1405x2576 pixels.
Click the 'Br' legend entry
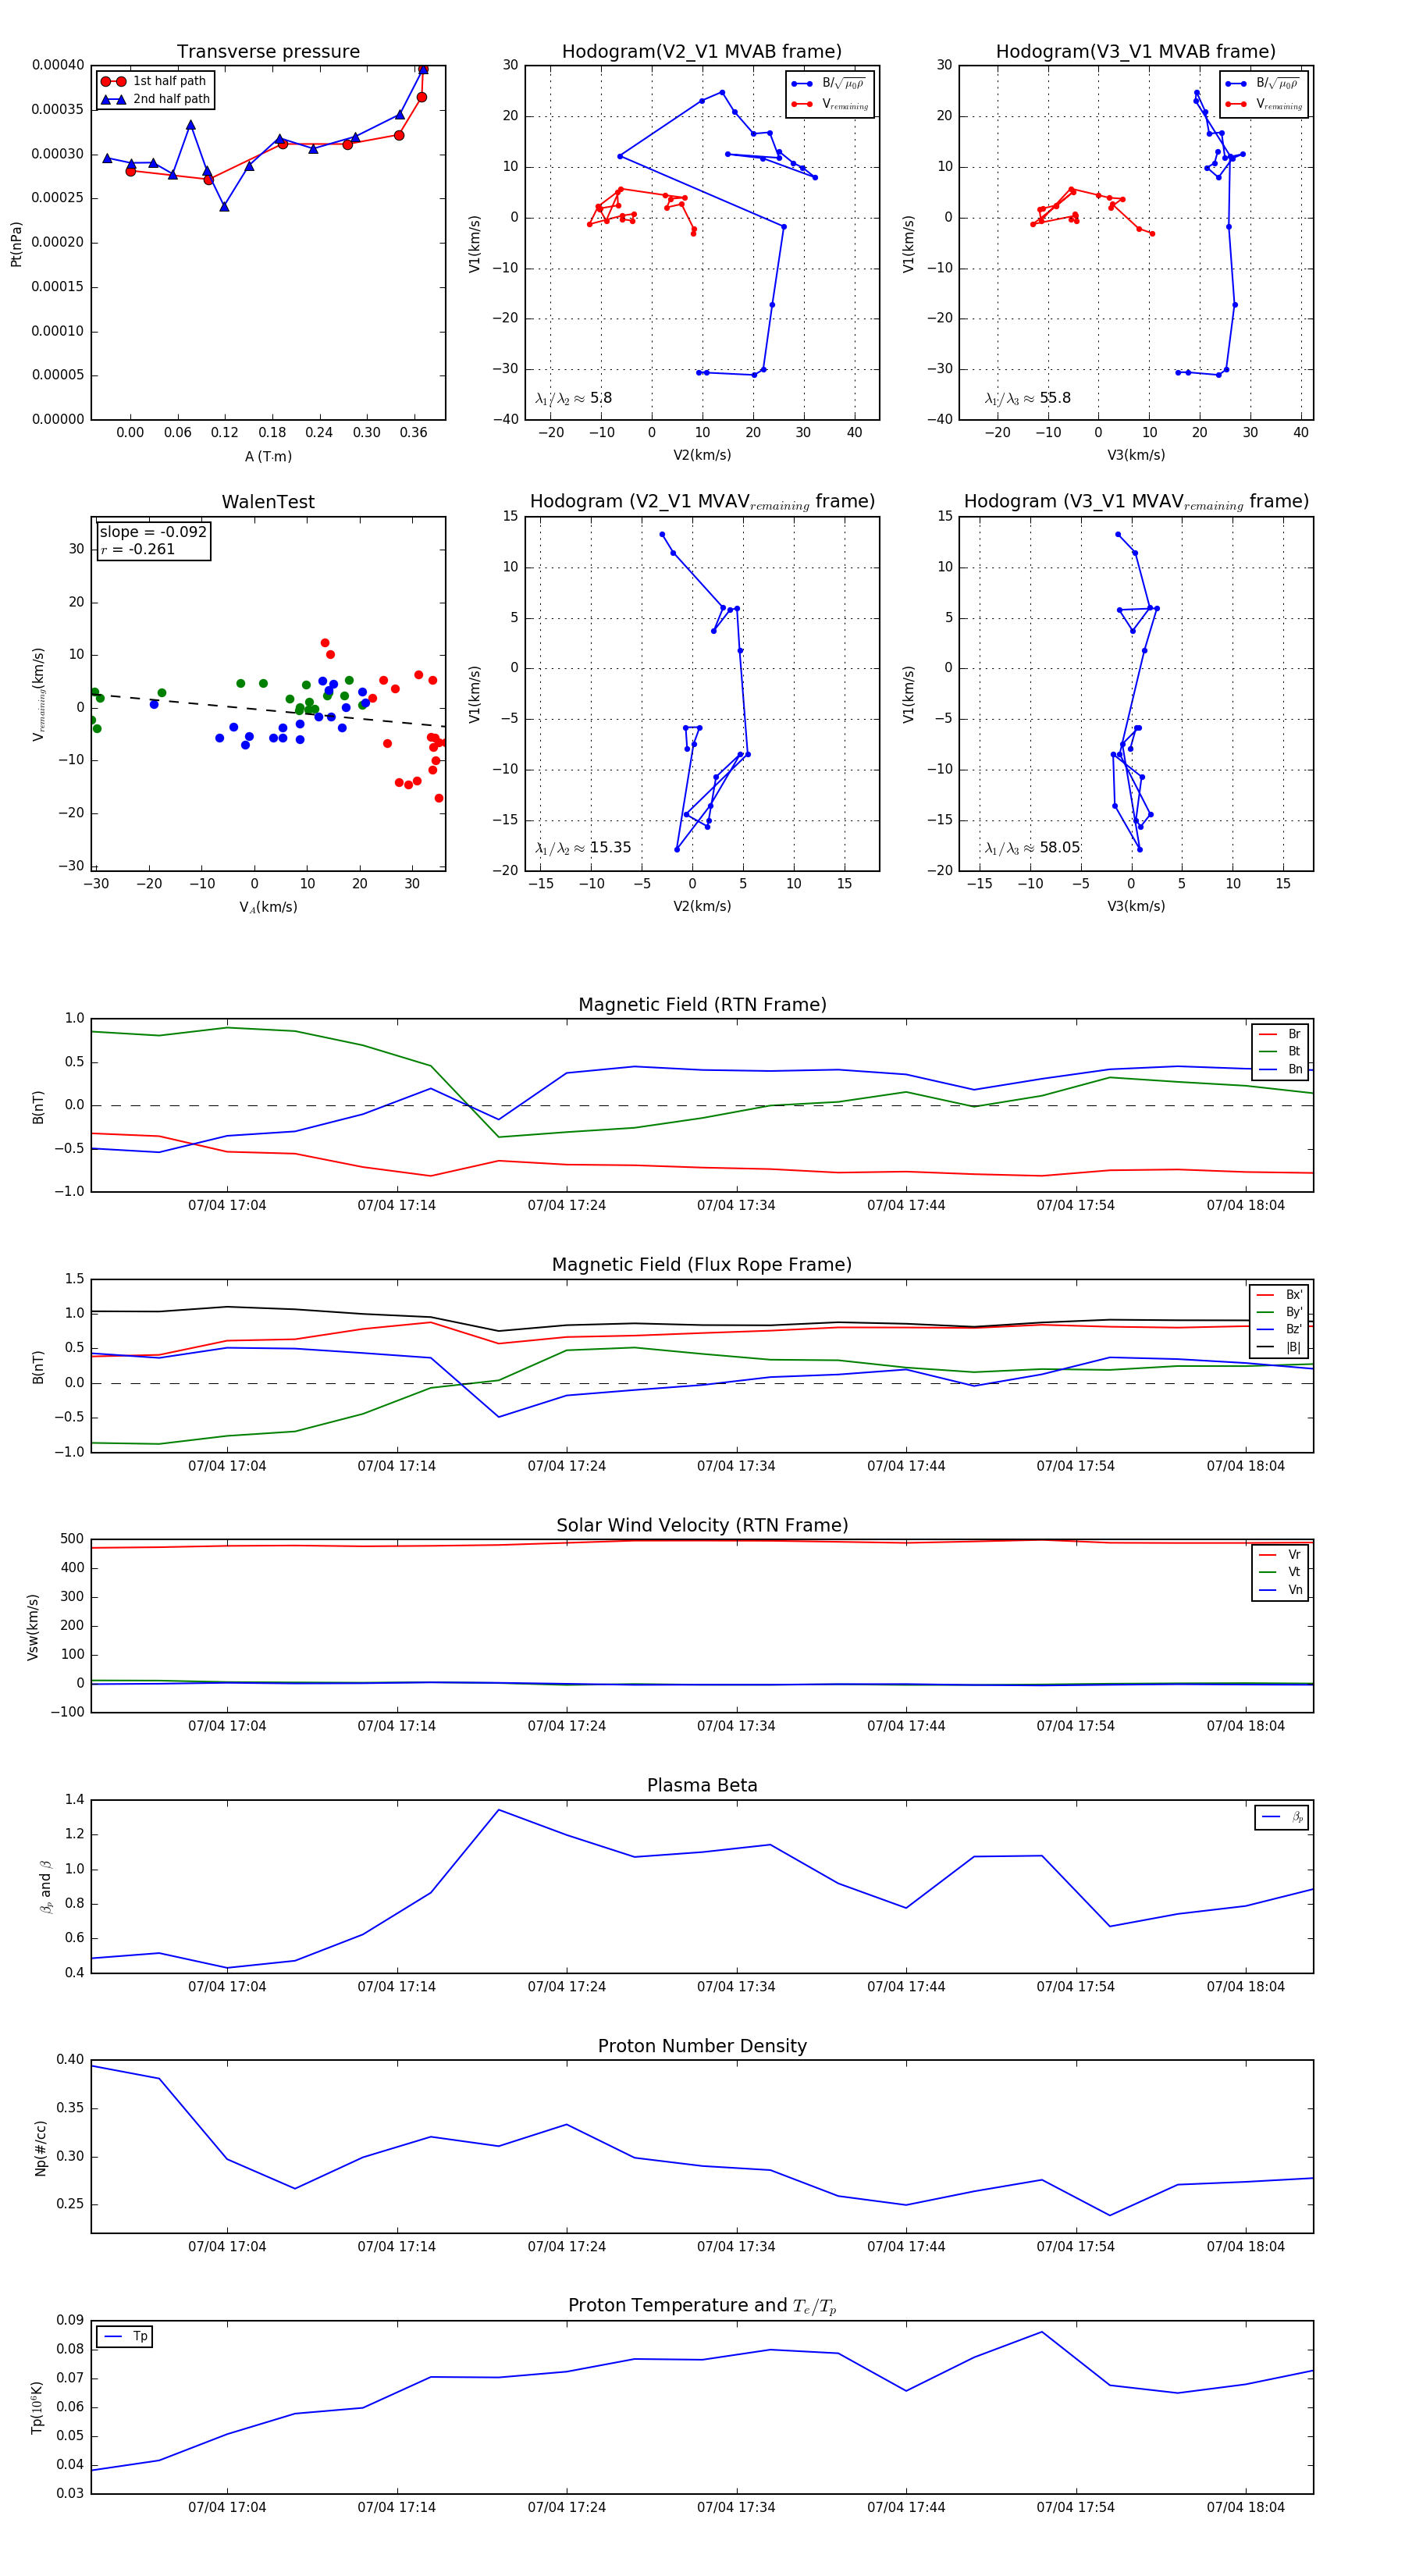pyautogui.click(x=1281, y=1034)
